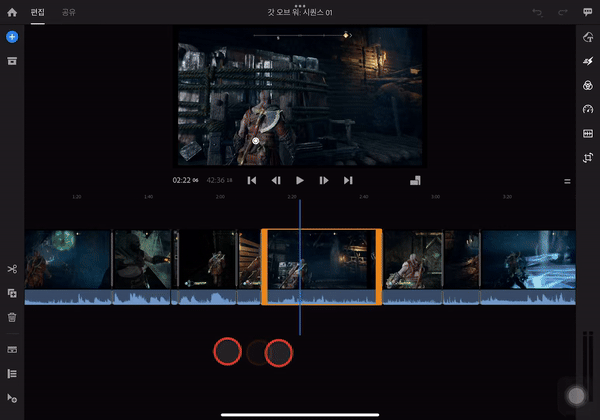Click the selected clip's left orange trim handle
Viewport: 600px width, 420px height.
pos(264,267)
